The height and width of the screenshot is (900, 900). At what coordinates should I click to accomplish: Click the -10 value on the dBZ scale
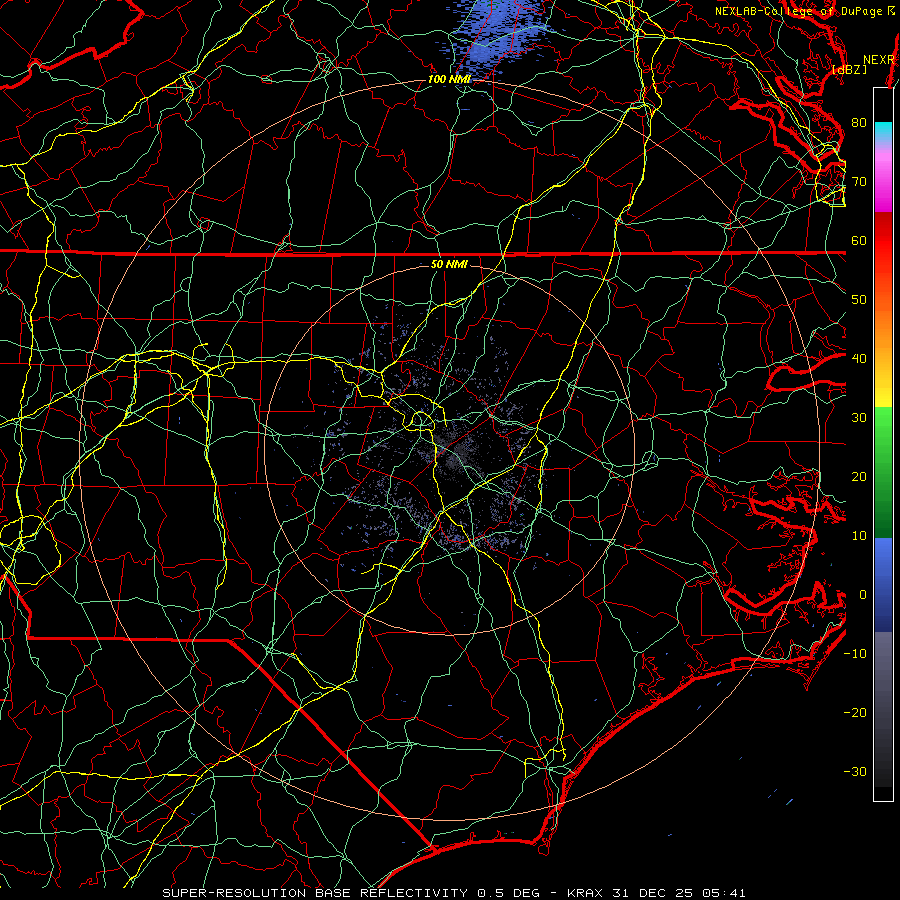[x=855, y=654]
